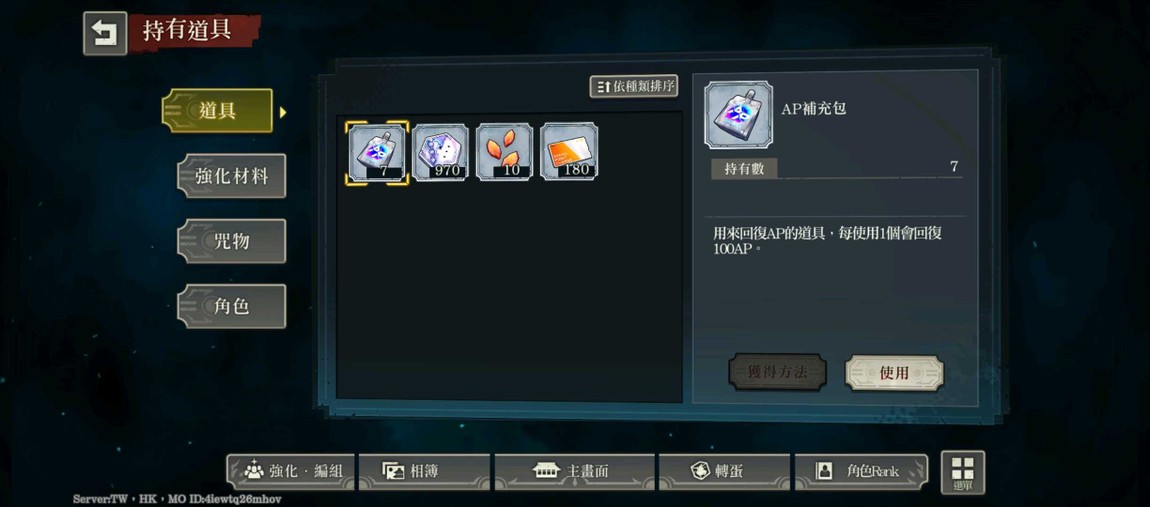This screenshot has width=1150, height=507.
Task: Click the 持有數 quantity row
Action: (836, 168)
